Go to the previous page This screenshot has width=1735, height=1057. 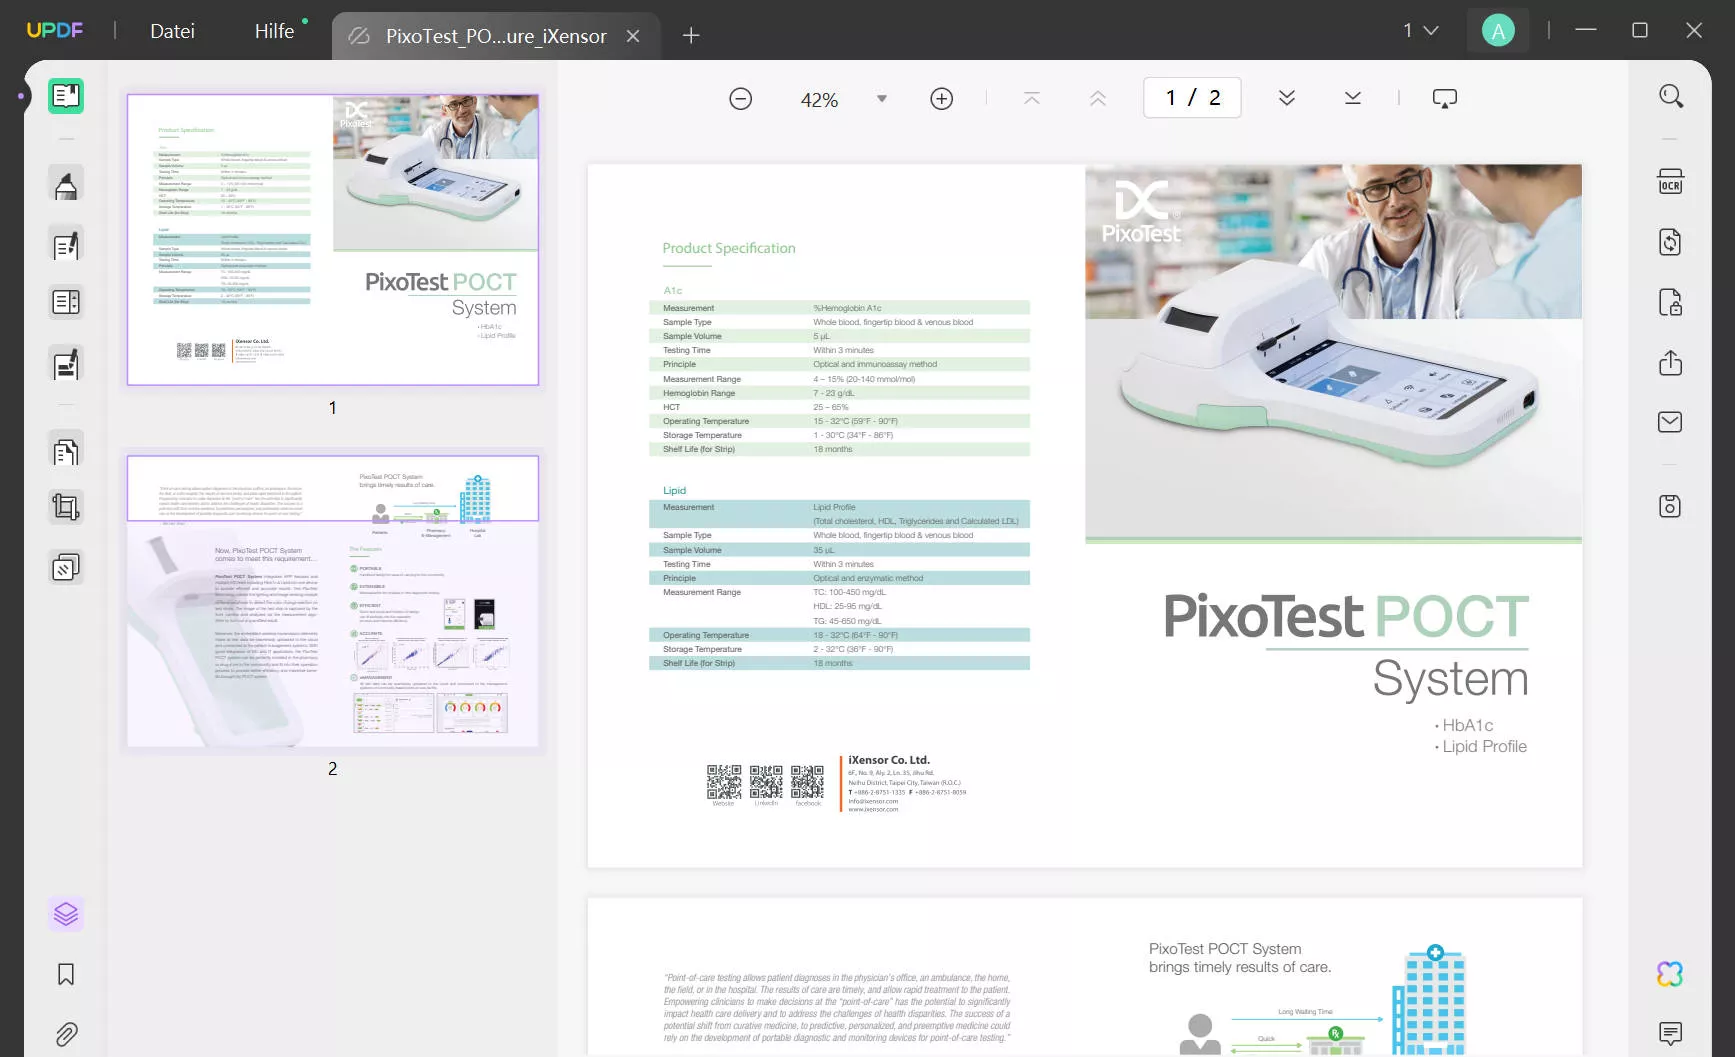1098,98
